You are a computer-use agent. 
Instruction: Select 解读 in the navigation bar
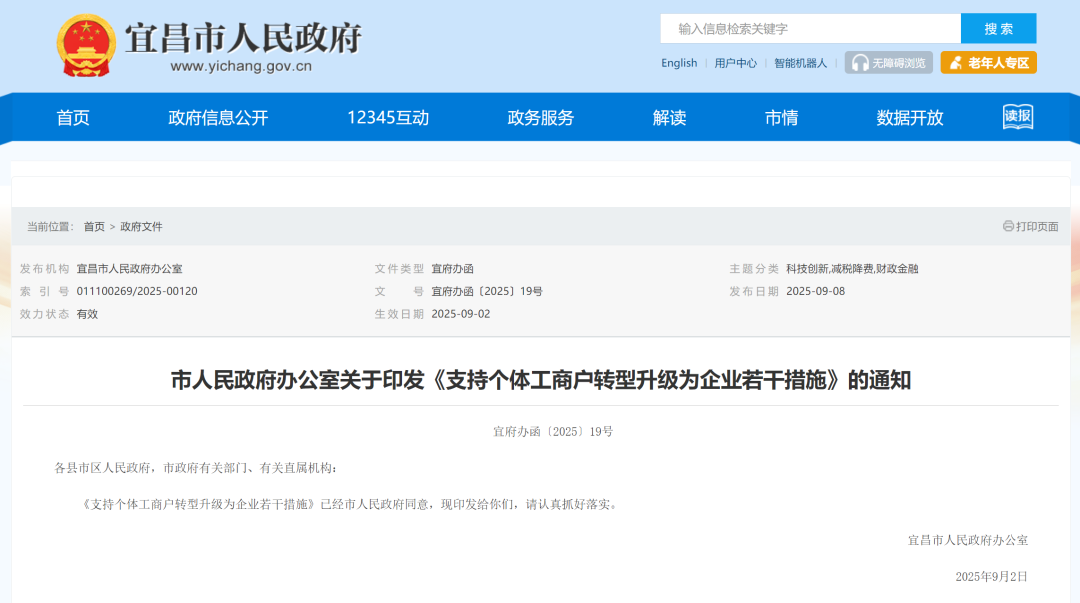(669, 118)
